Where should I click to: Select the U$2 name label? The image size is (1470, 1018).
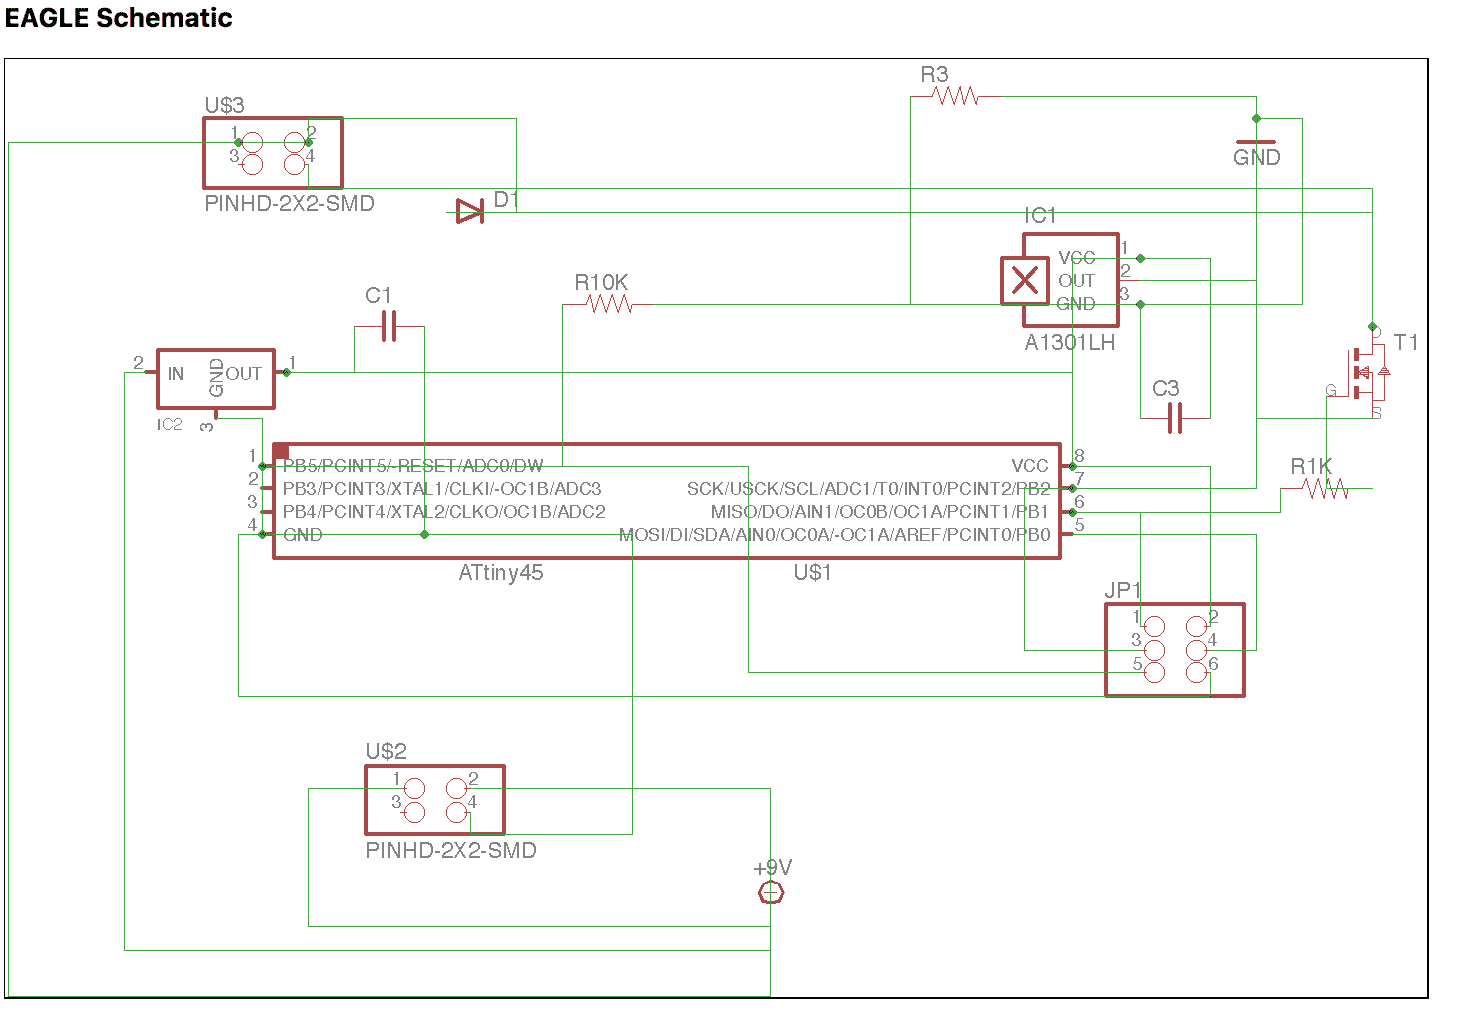click(x=386, y=751)
